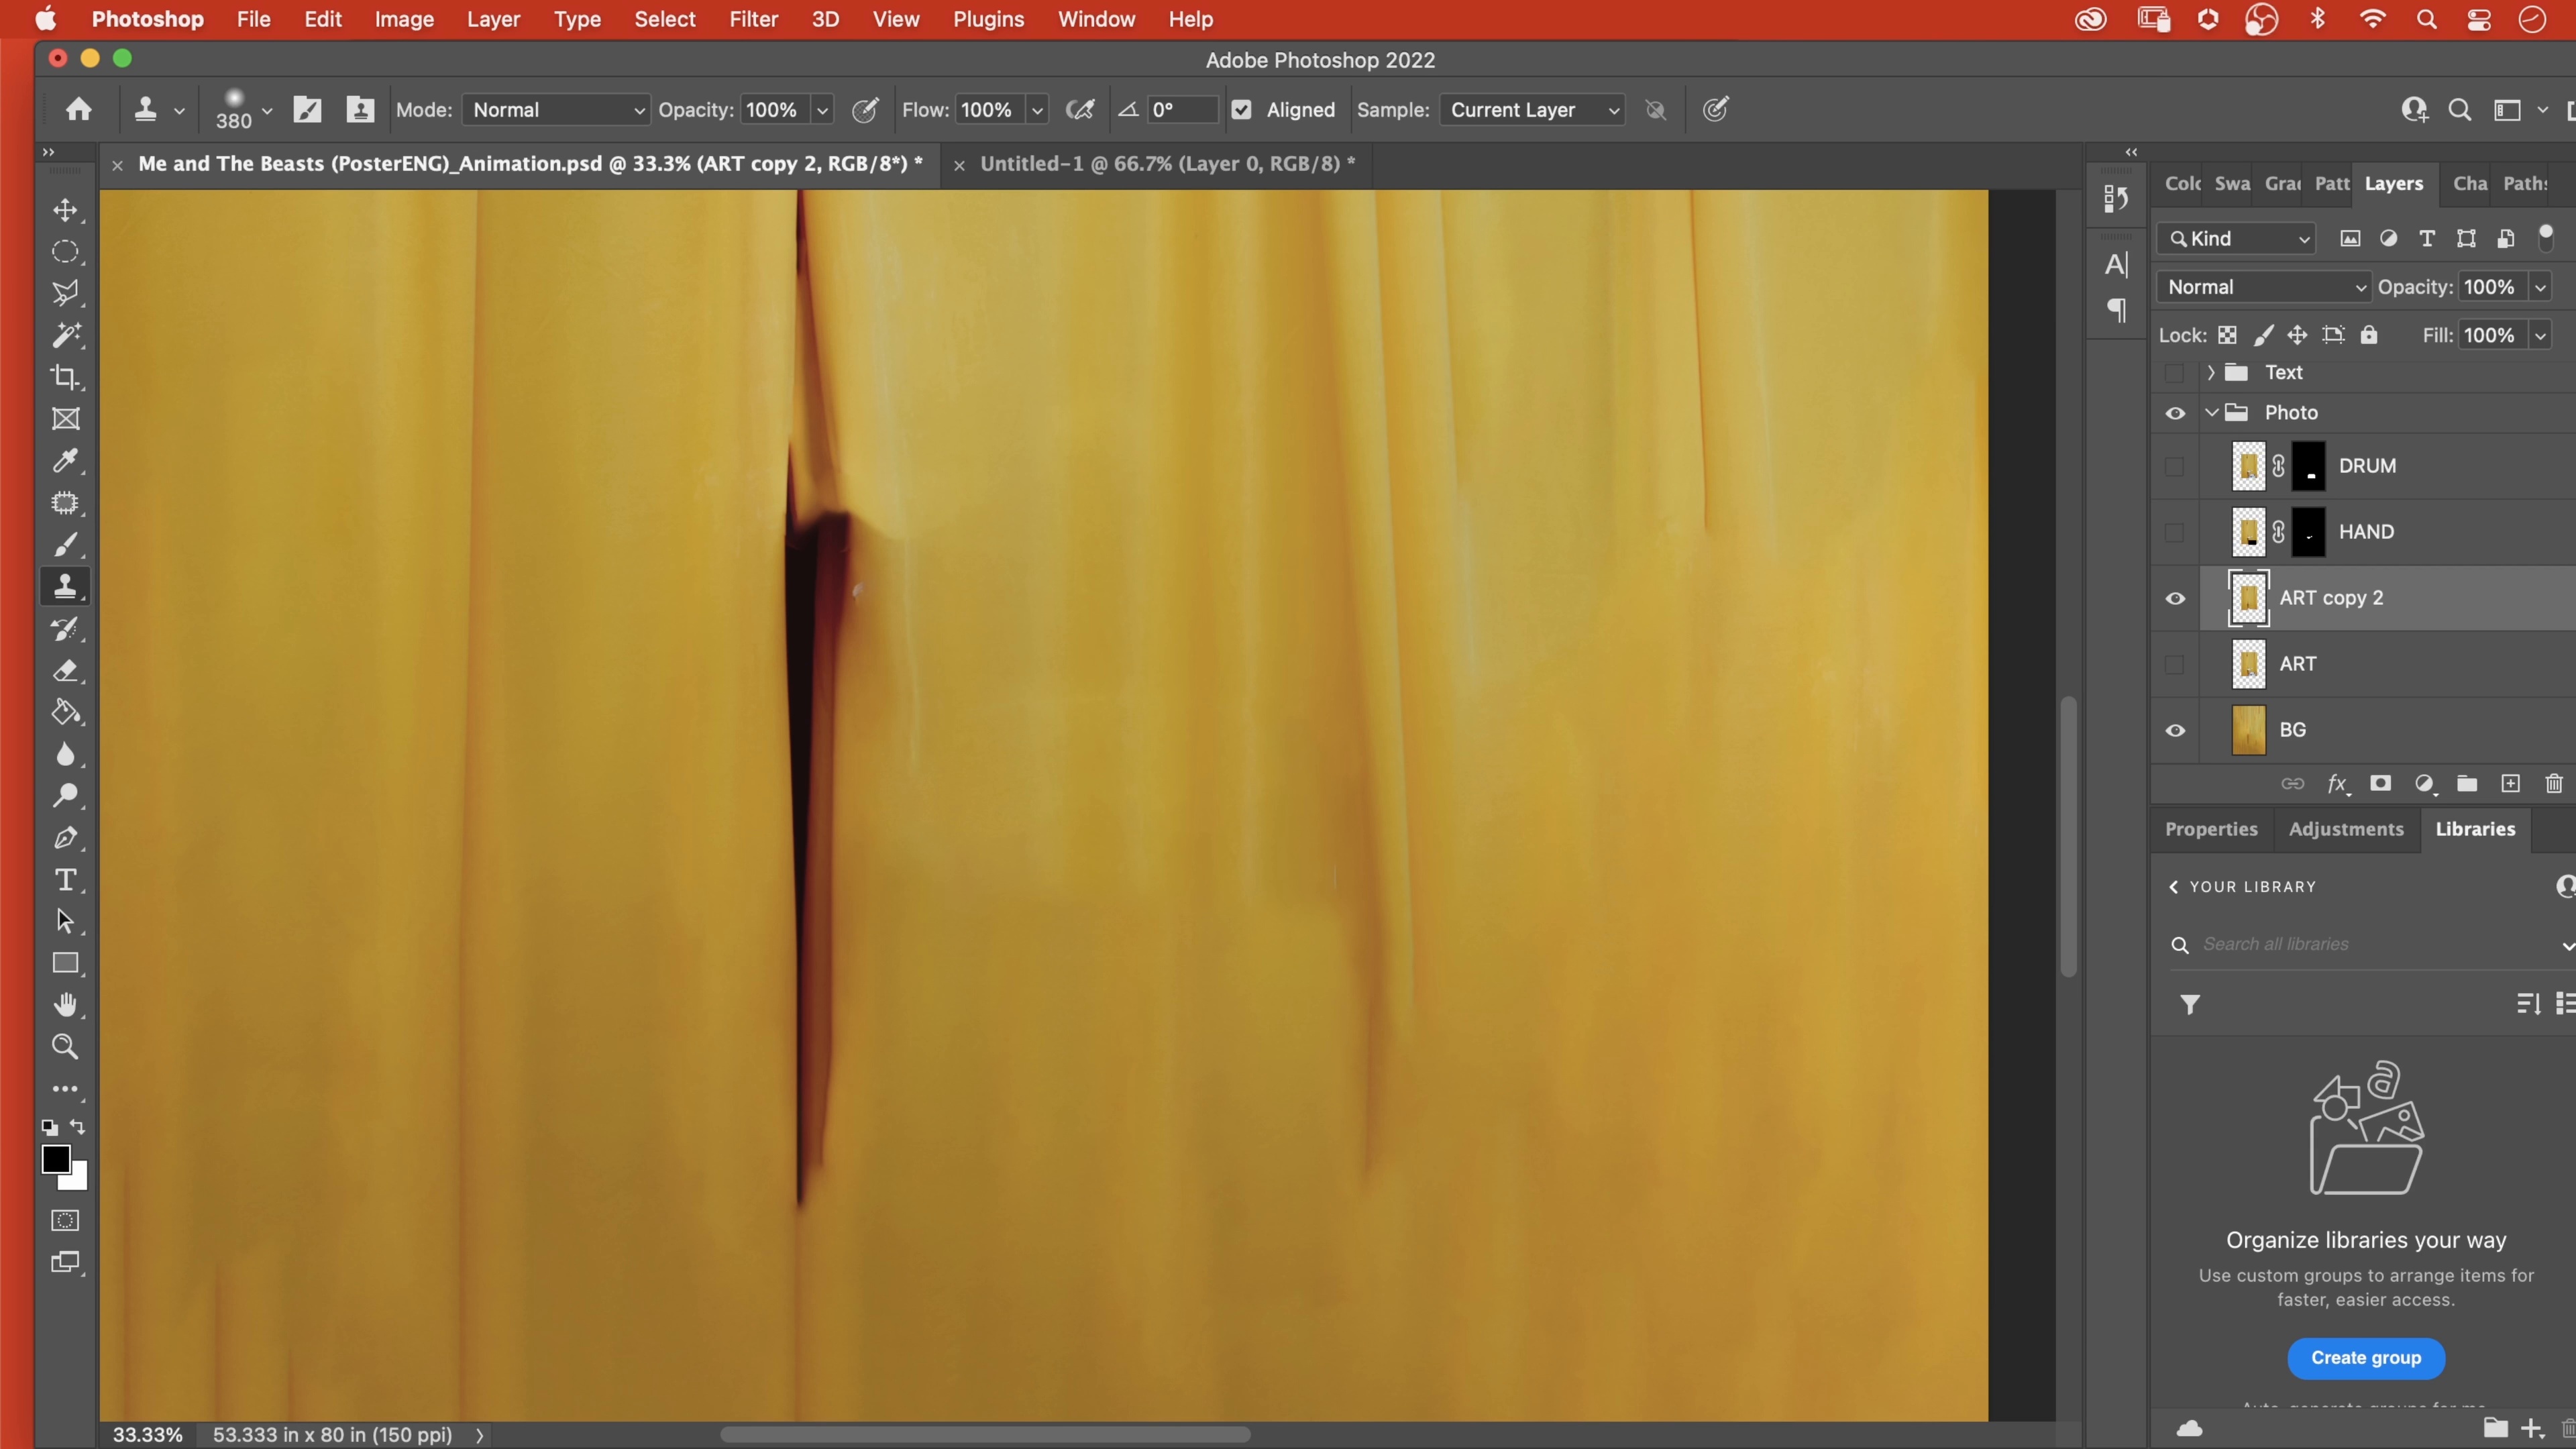Click the background color swatch
The height and width of the screenshot is (1449, 2576).
[x=78, y=1180]
